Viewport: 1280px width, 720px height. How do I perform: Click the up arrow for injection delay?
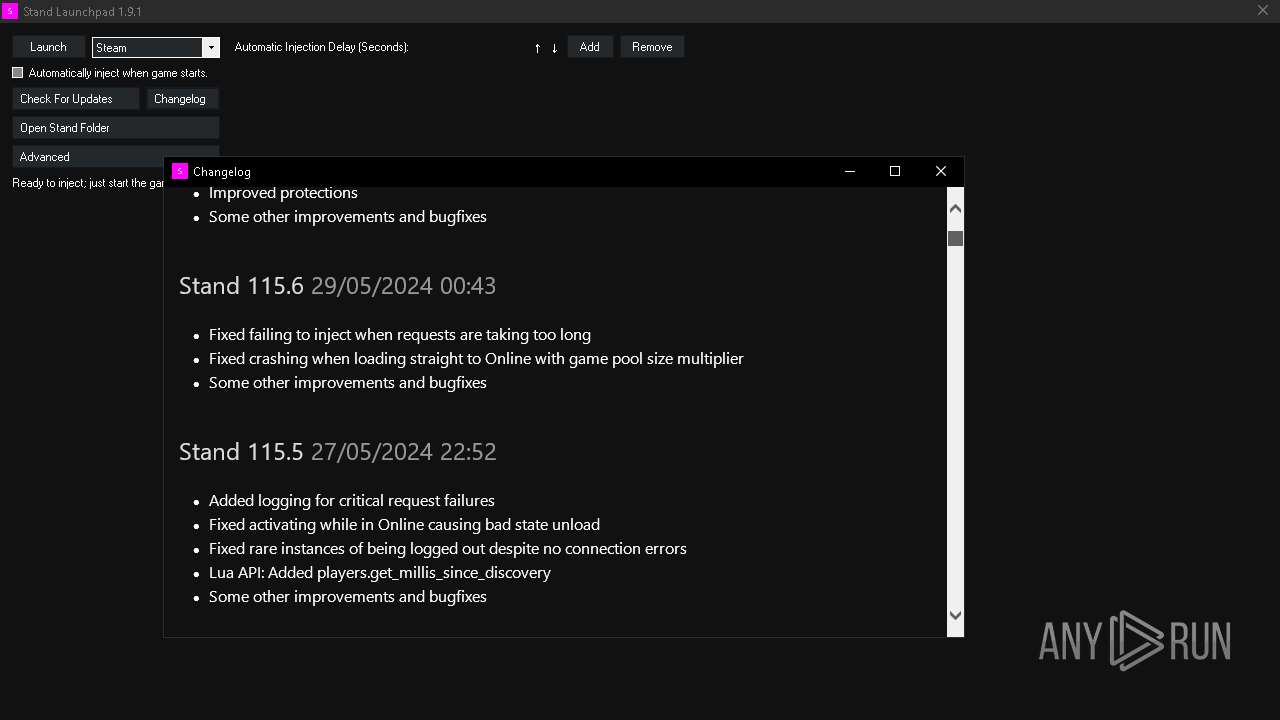coord(537,48)
